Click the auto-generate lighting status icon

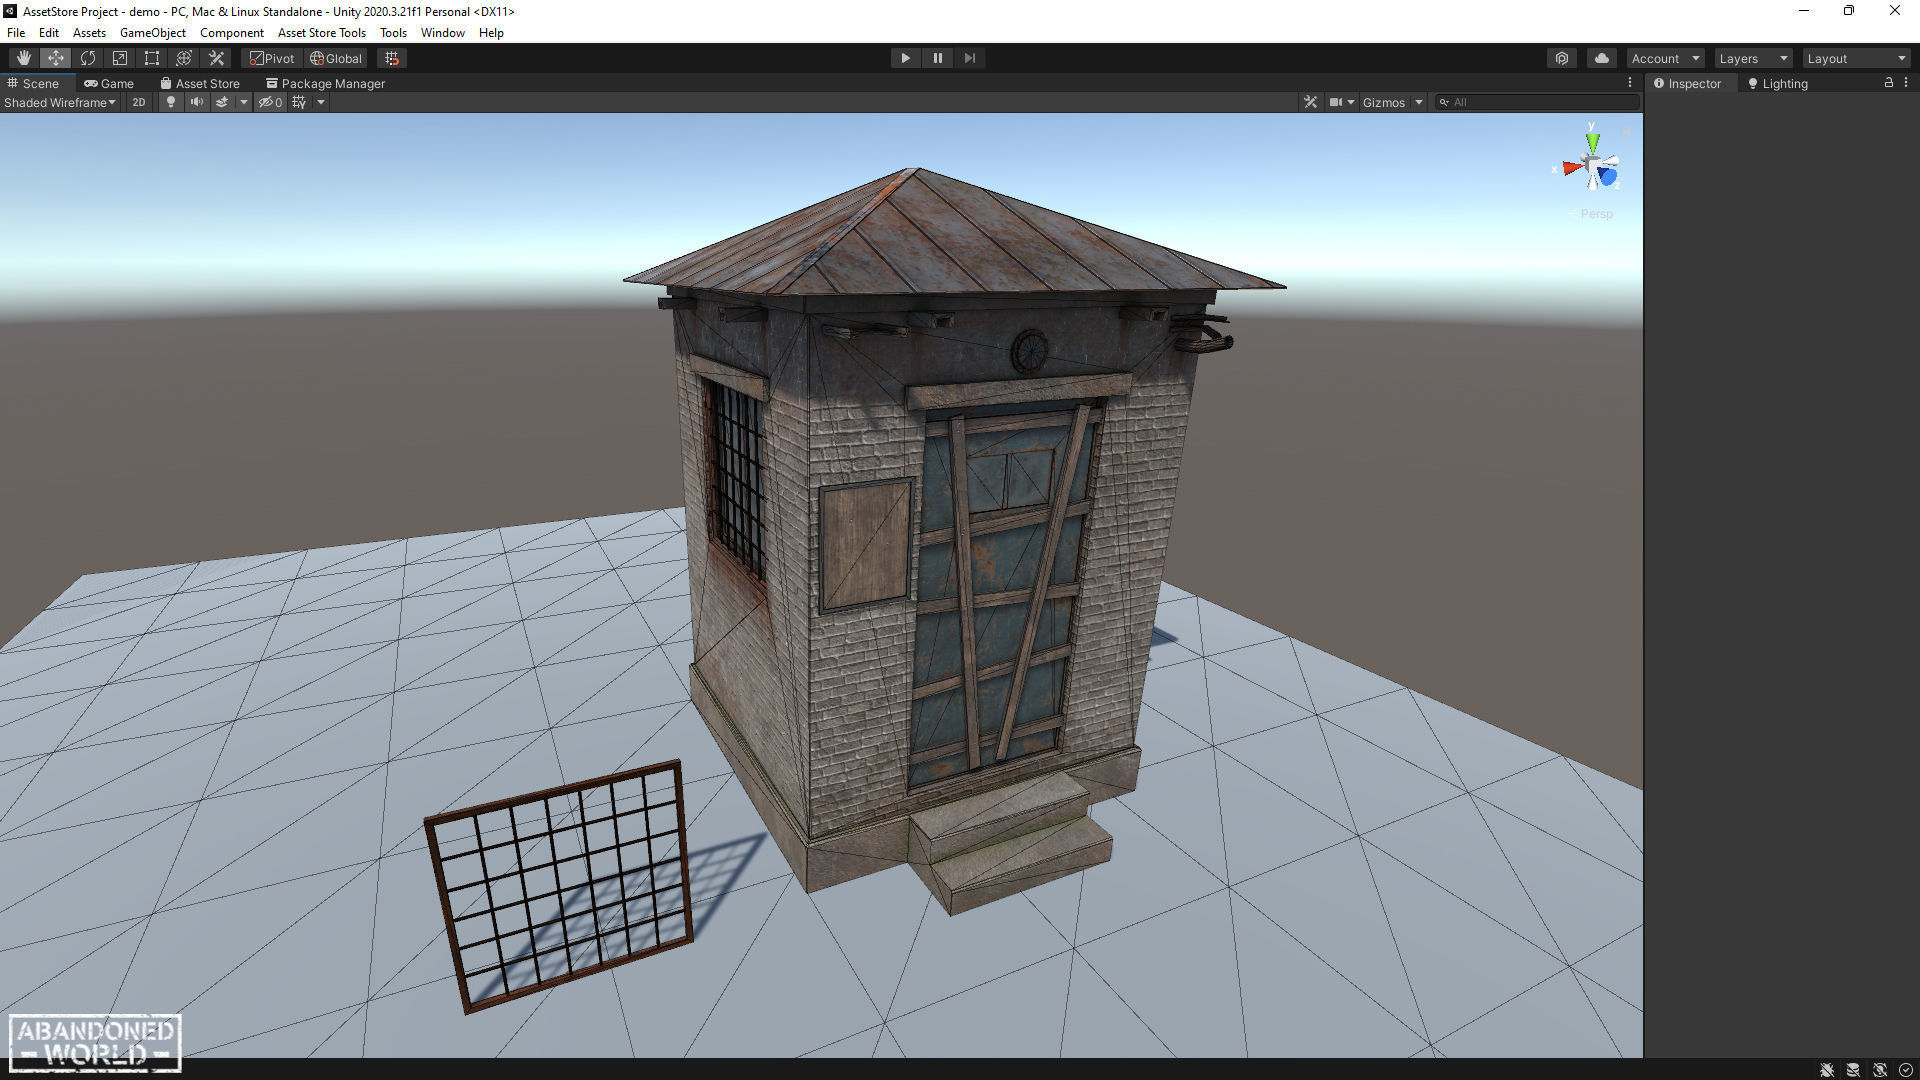click(1880, 1069)
